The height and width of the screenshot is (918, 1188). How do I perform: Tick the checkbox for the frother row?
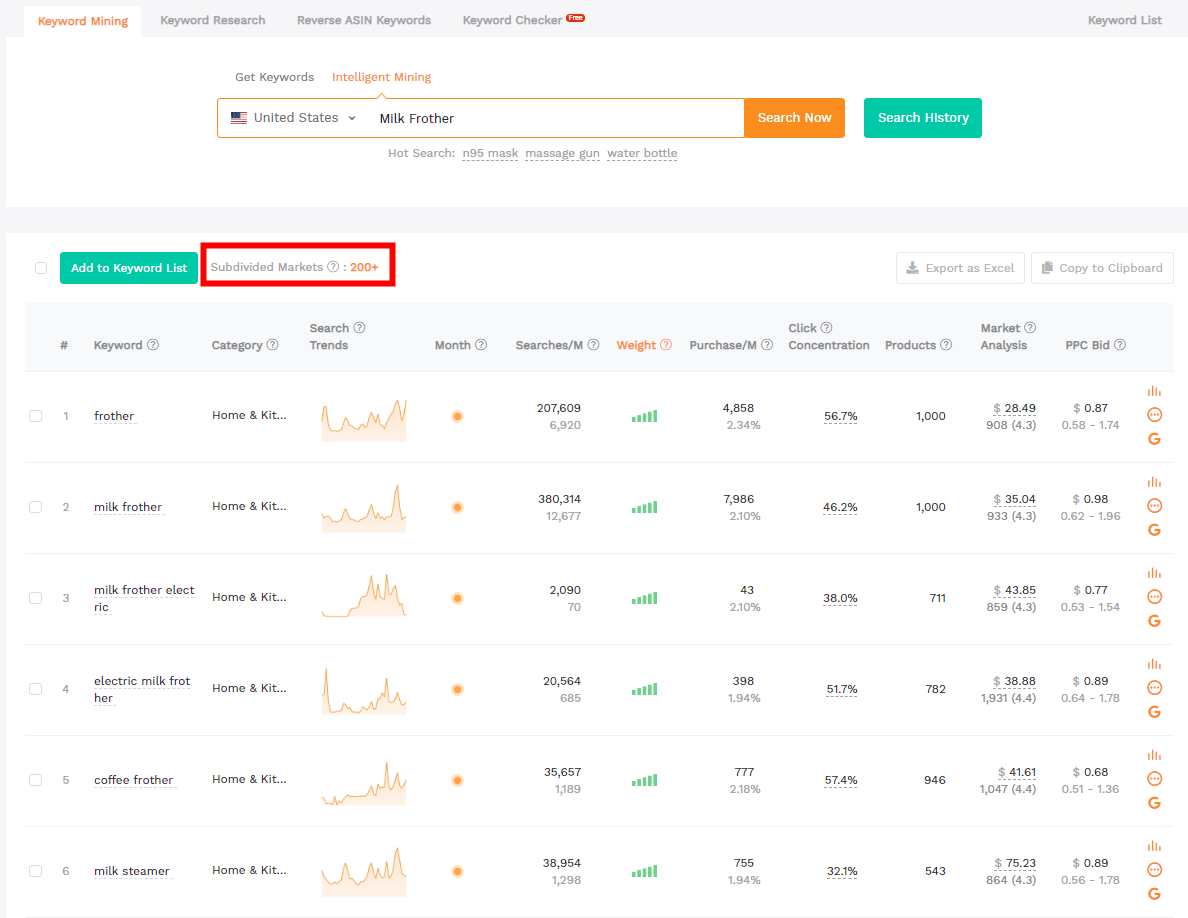point(36,416)
